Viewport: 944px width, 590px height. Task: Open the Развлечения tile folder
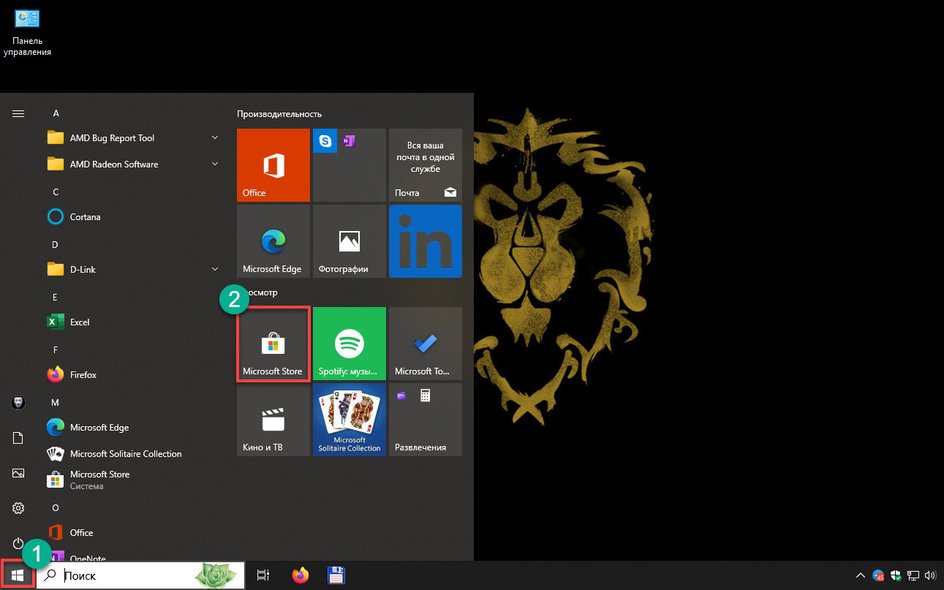tap(425, 419)
